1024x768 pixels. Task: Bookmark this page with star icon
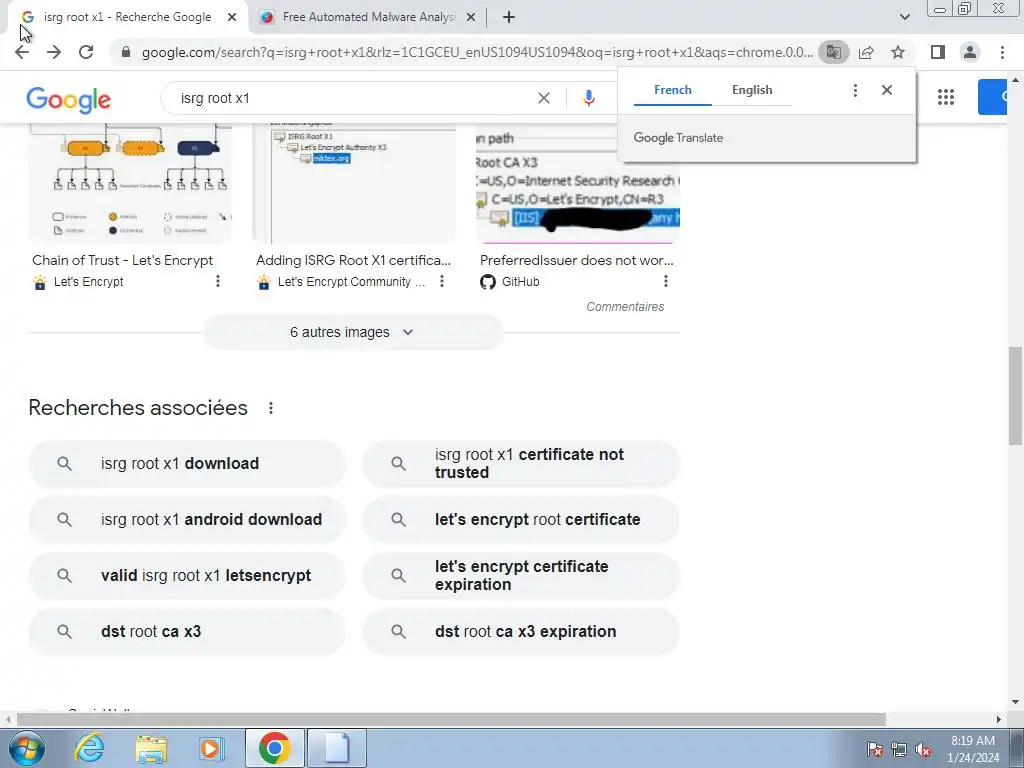point(898,52)
